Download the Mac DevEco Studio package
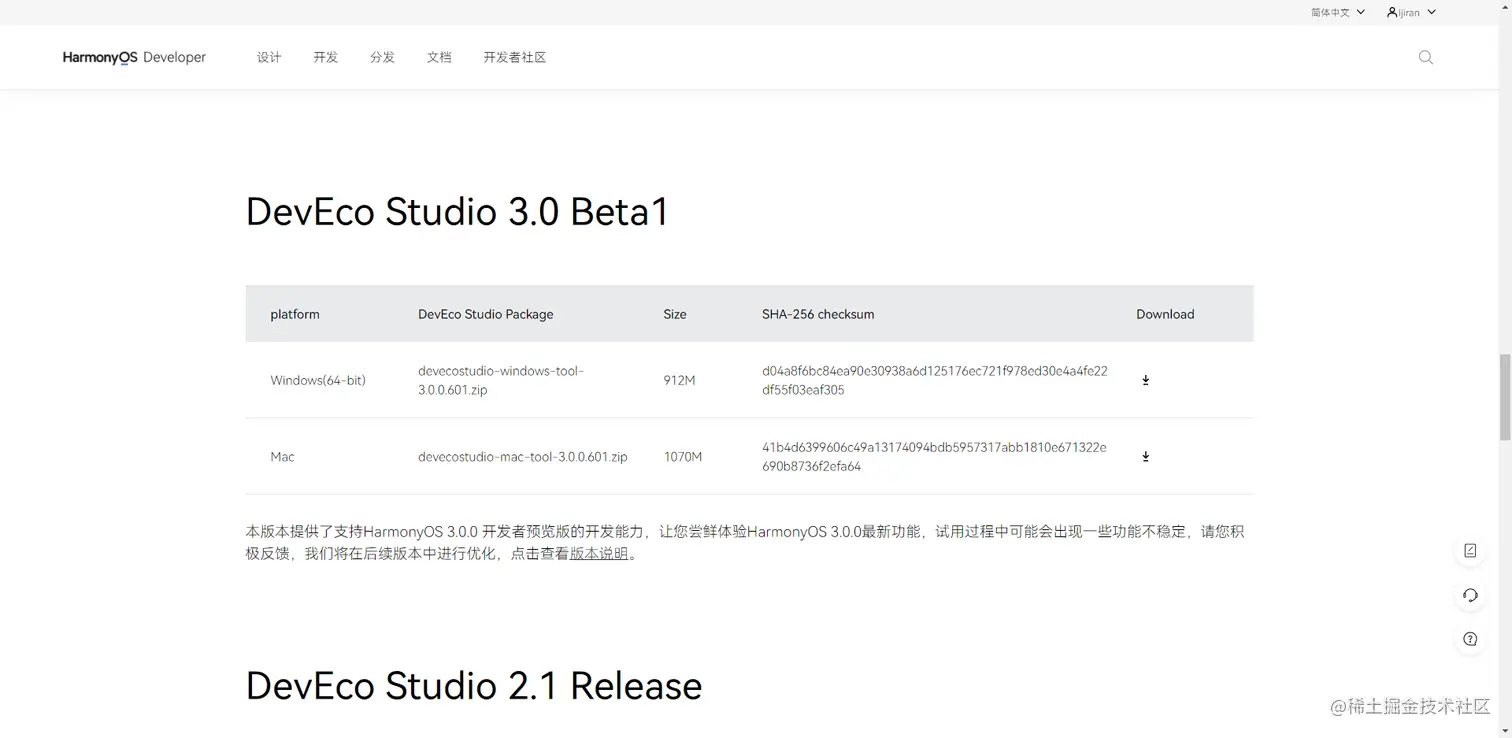 [x=1145, y=457]
